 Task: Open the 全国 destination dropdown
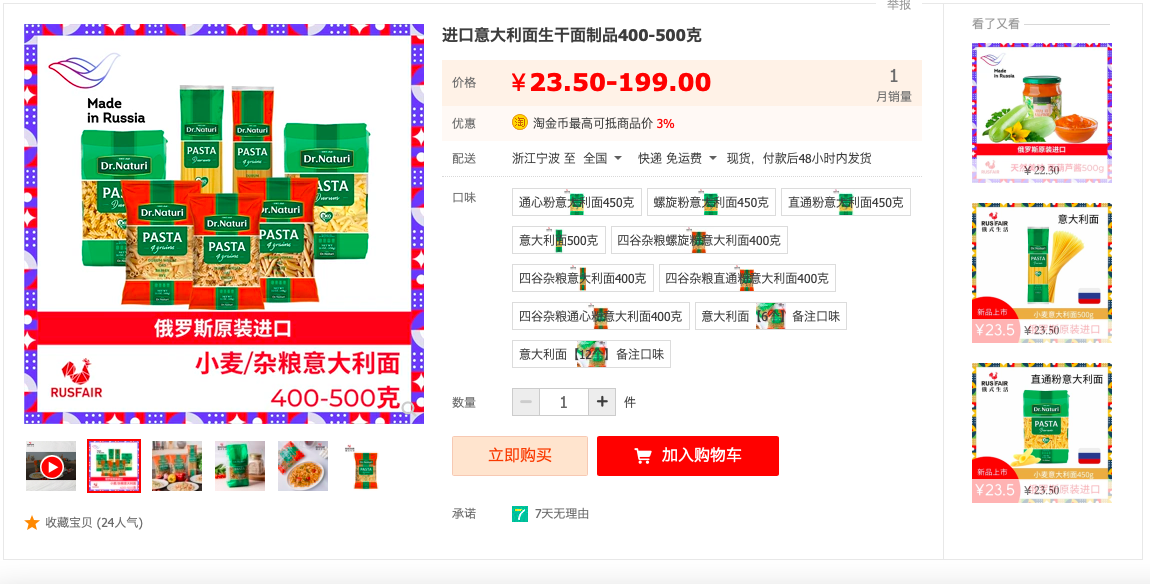click(603, 158)
